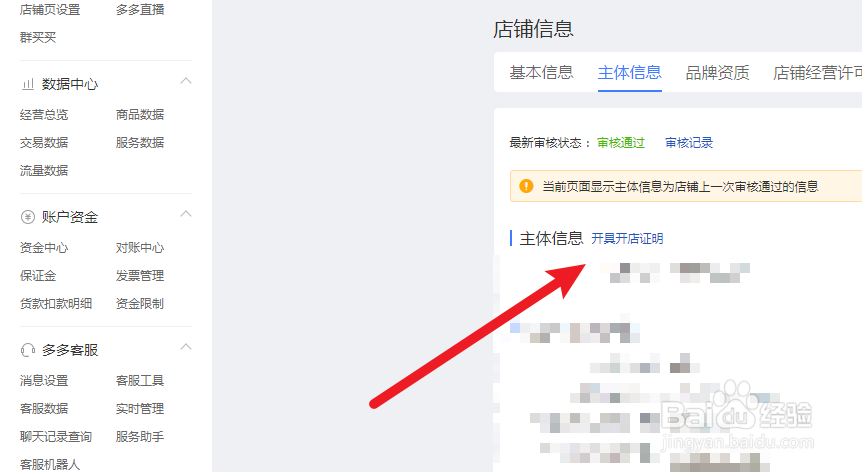This screenshot has height=472, width=862.
Task: Click the 多多客服 headset icon
Action: coord(27,350)
